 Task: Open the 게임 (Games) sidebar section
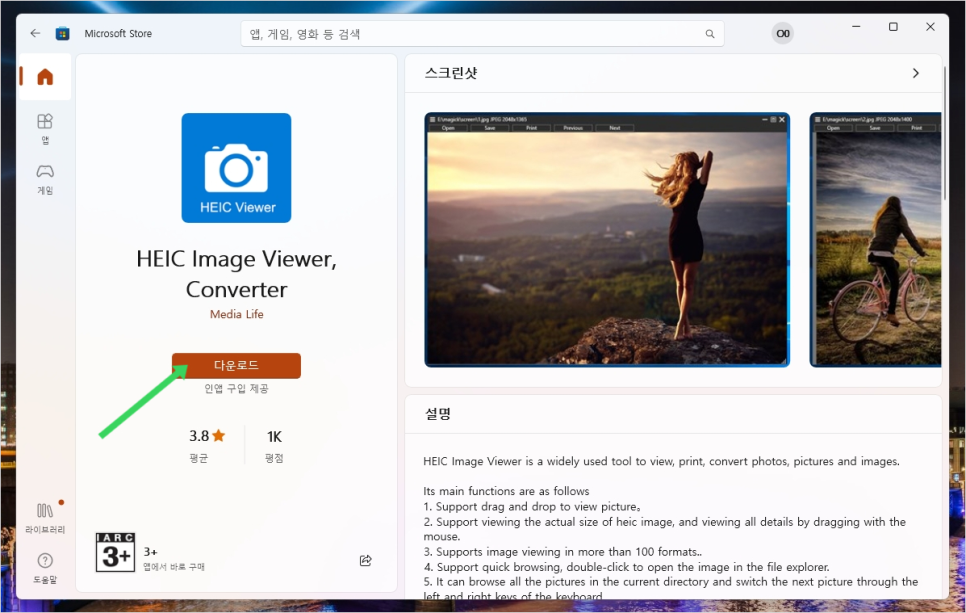[x=45, y=179]
